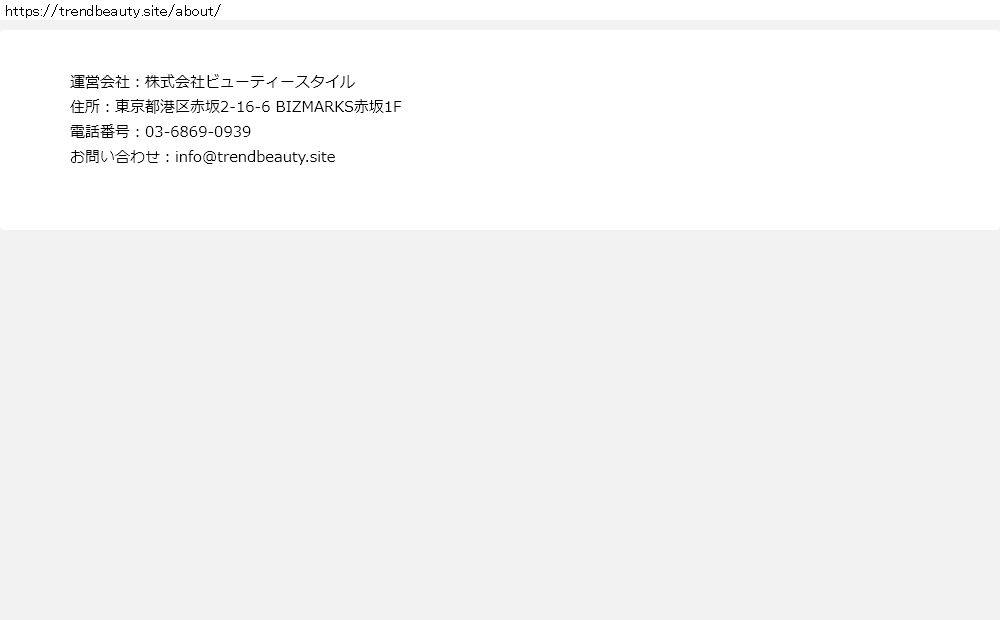Click the phone number 03-6869-0939

tap(198, 131)
